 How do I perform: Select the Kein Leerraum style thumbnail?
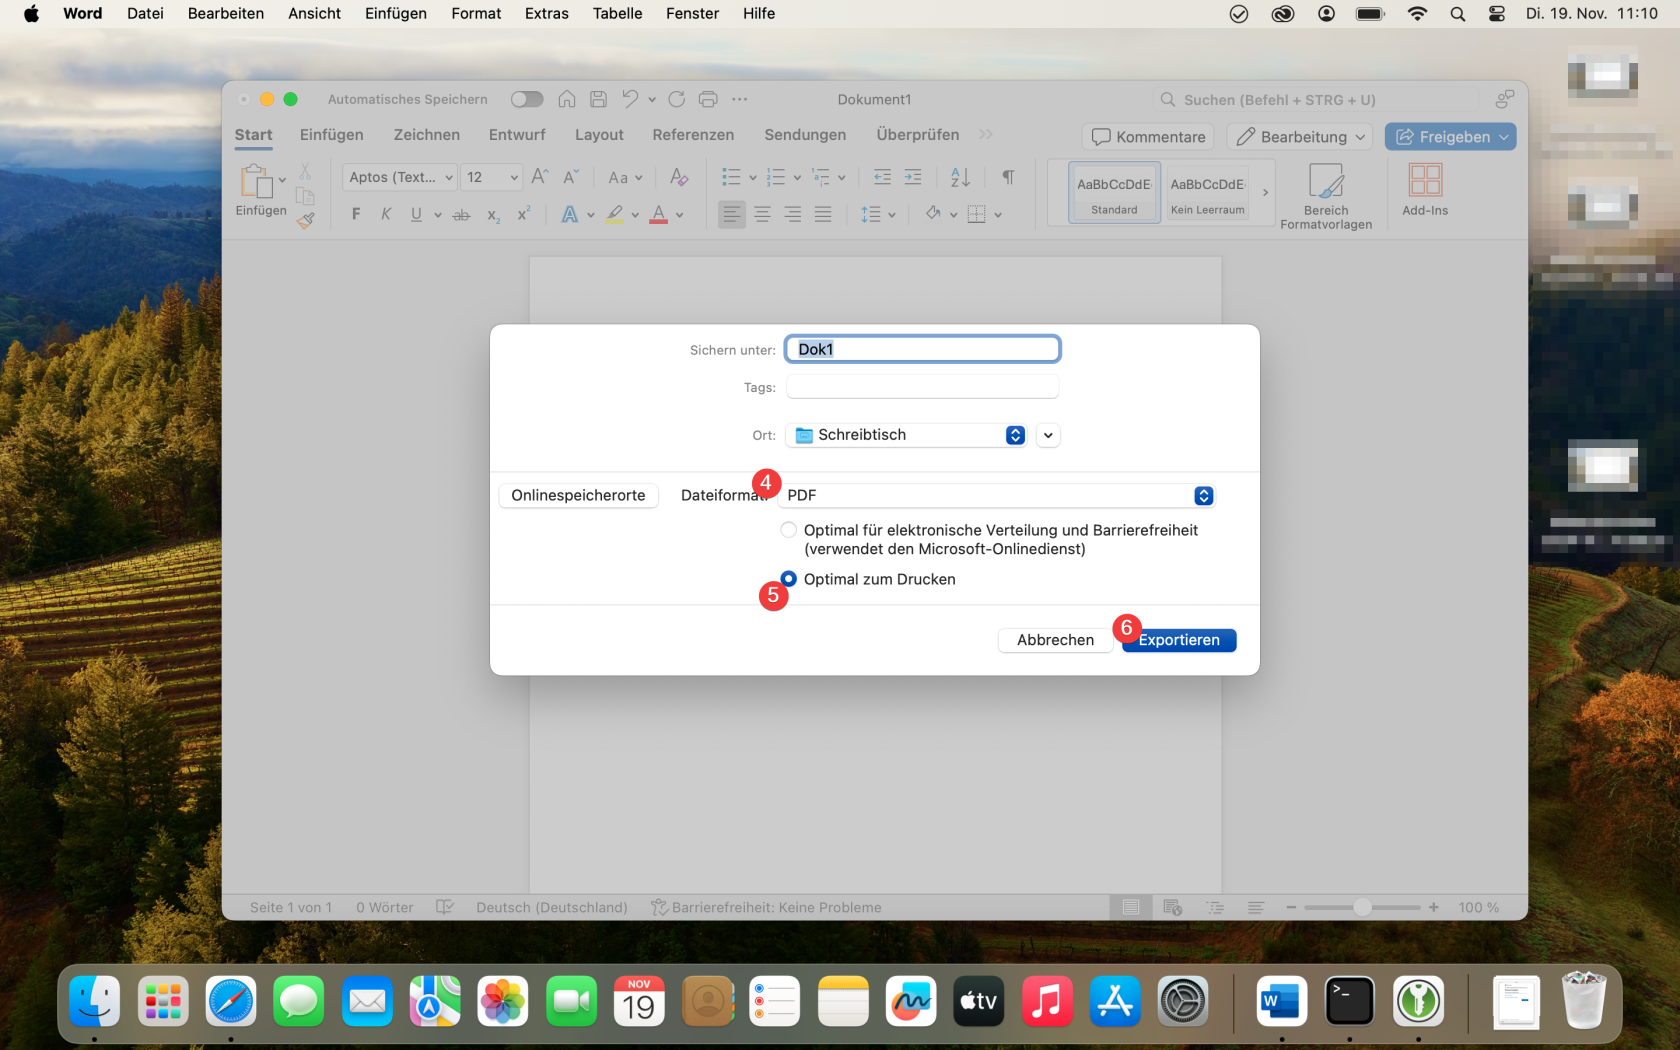pos(1208,192)
